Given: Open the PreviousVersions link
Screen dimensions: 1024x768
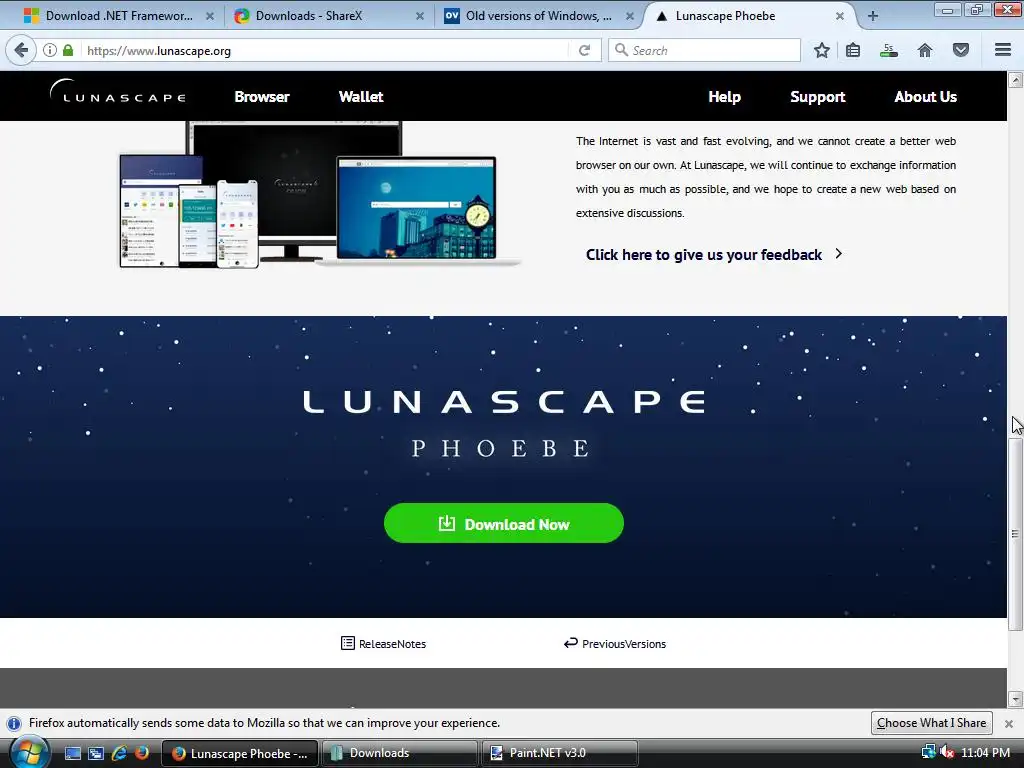Looking at the screenshot, I should [x=624, y=644].
